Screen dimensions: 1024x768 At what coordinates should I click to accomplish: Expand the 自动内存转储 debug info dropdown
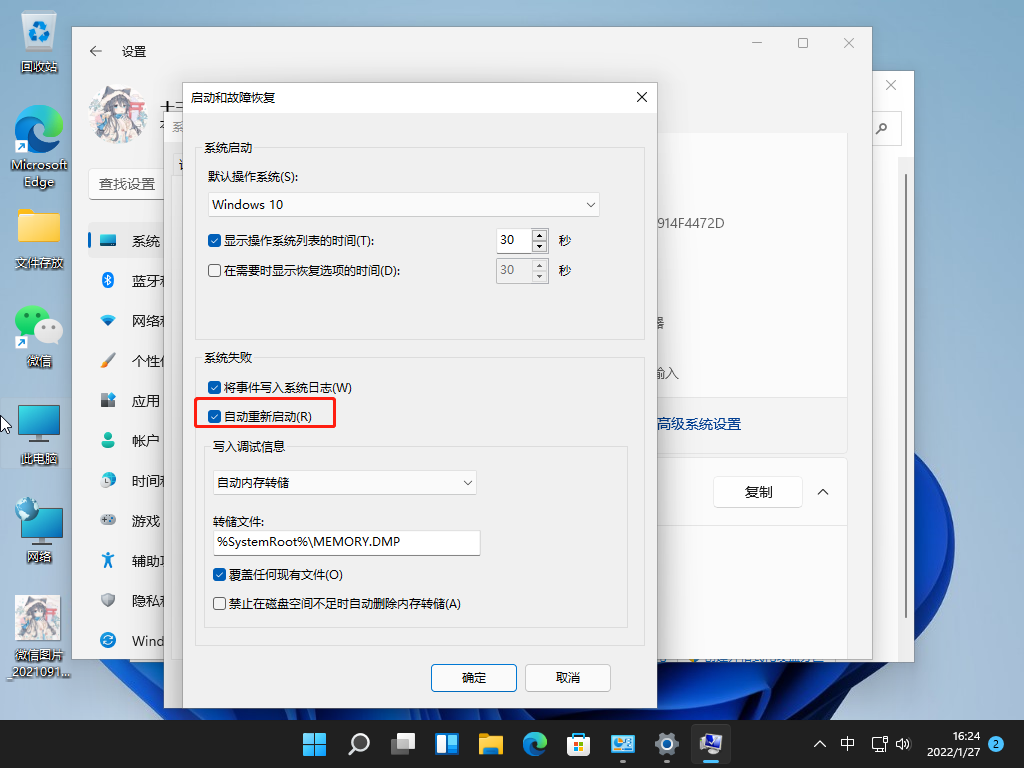(345, 482)
